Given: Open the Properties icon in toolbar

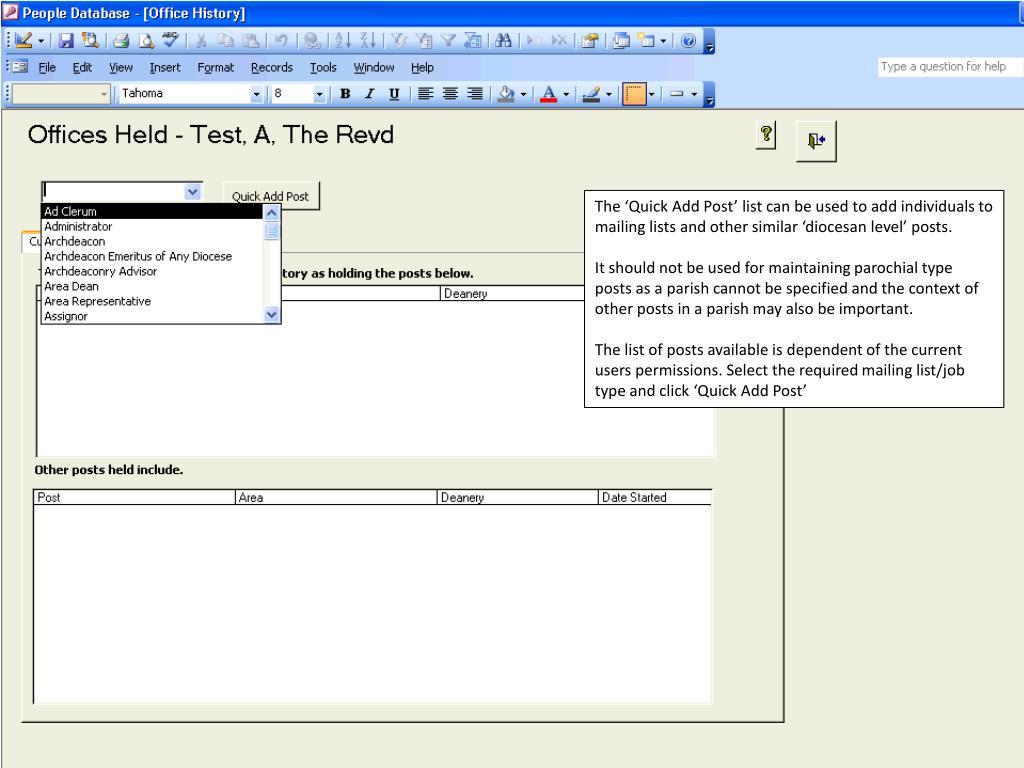Looking at the screenshot, I should click(590, 40).
